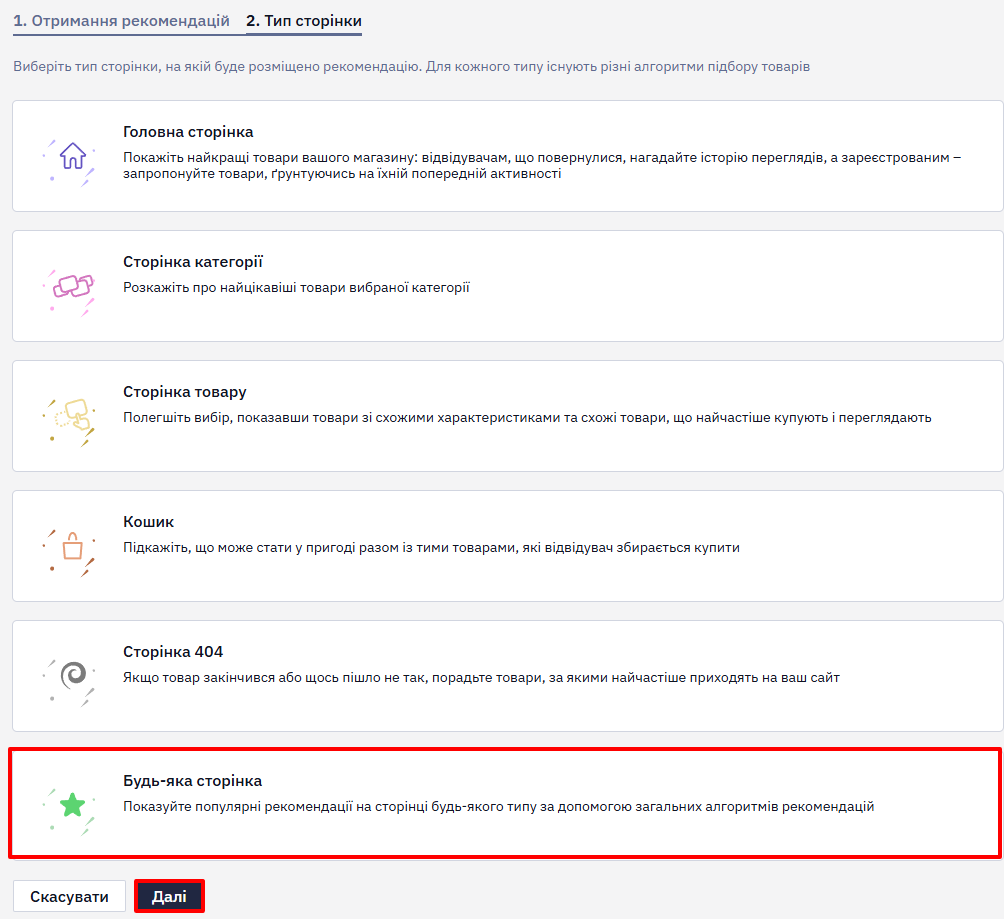This screenshot has height=919, width=1004.
Task: Click the gray spiral icon for Сторінка 404
Action: pyautogui.click(x=73, y=674)
